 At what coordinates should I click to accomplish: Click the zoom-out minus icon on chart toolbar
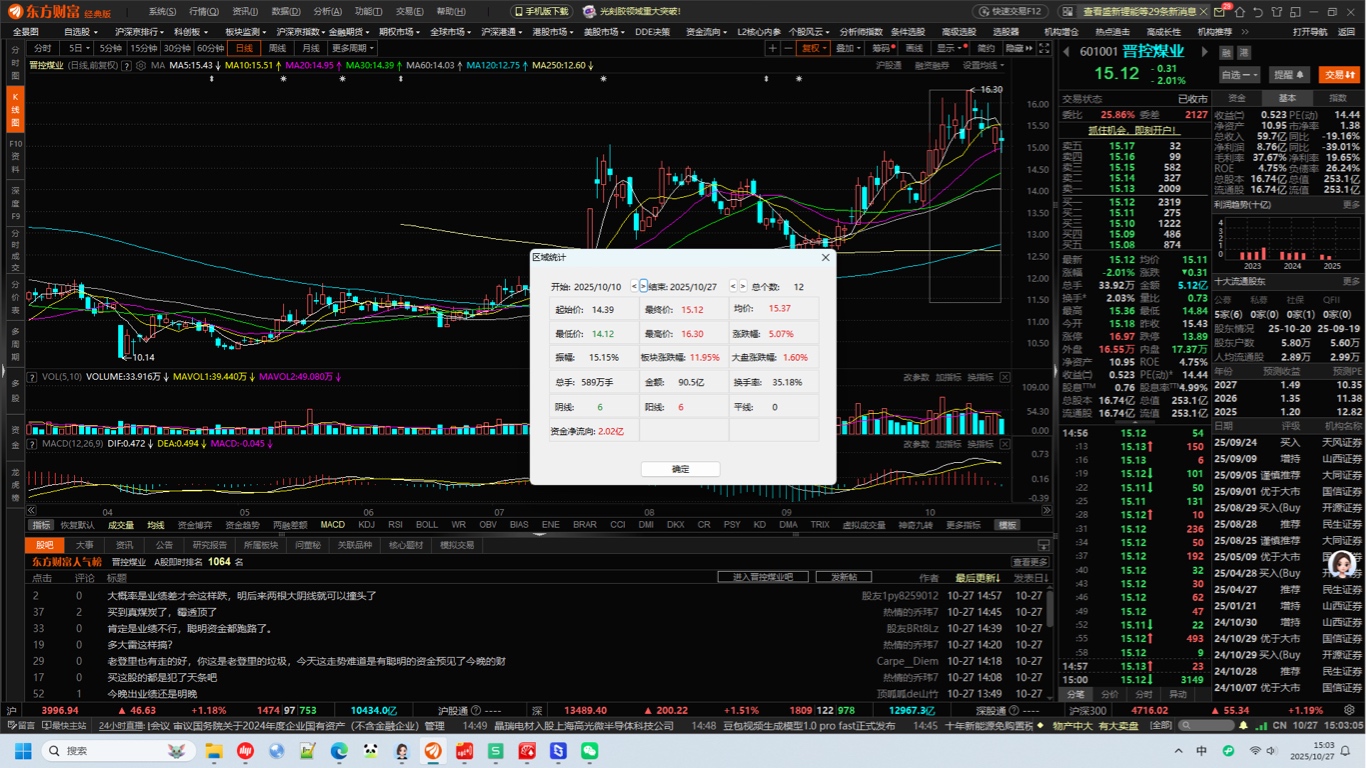click(788, 48)
